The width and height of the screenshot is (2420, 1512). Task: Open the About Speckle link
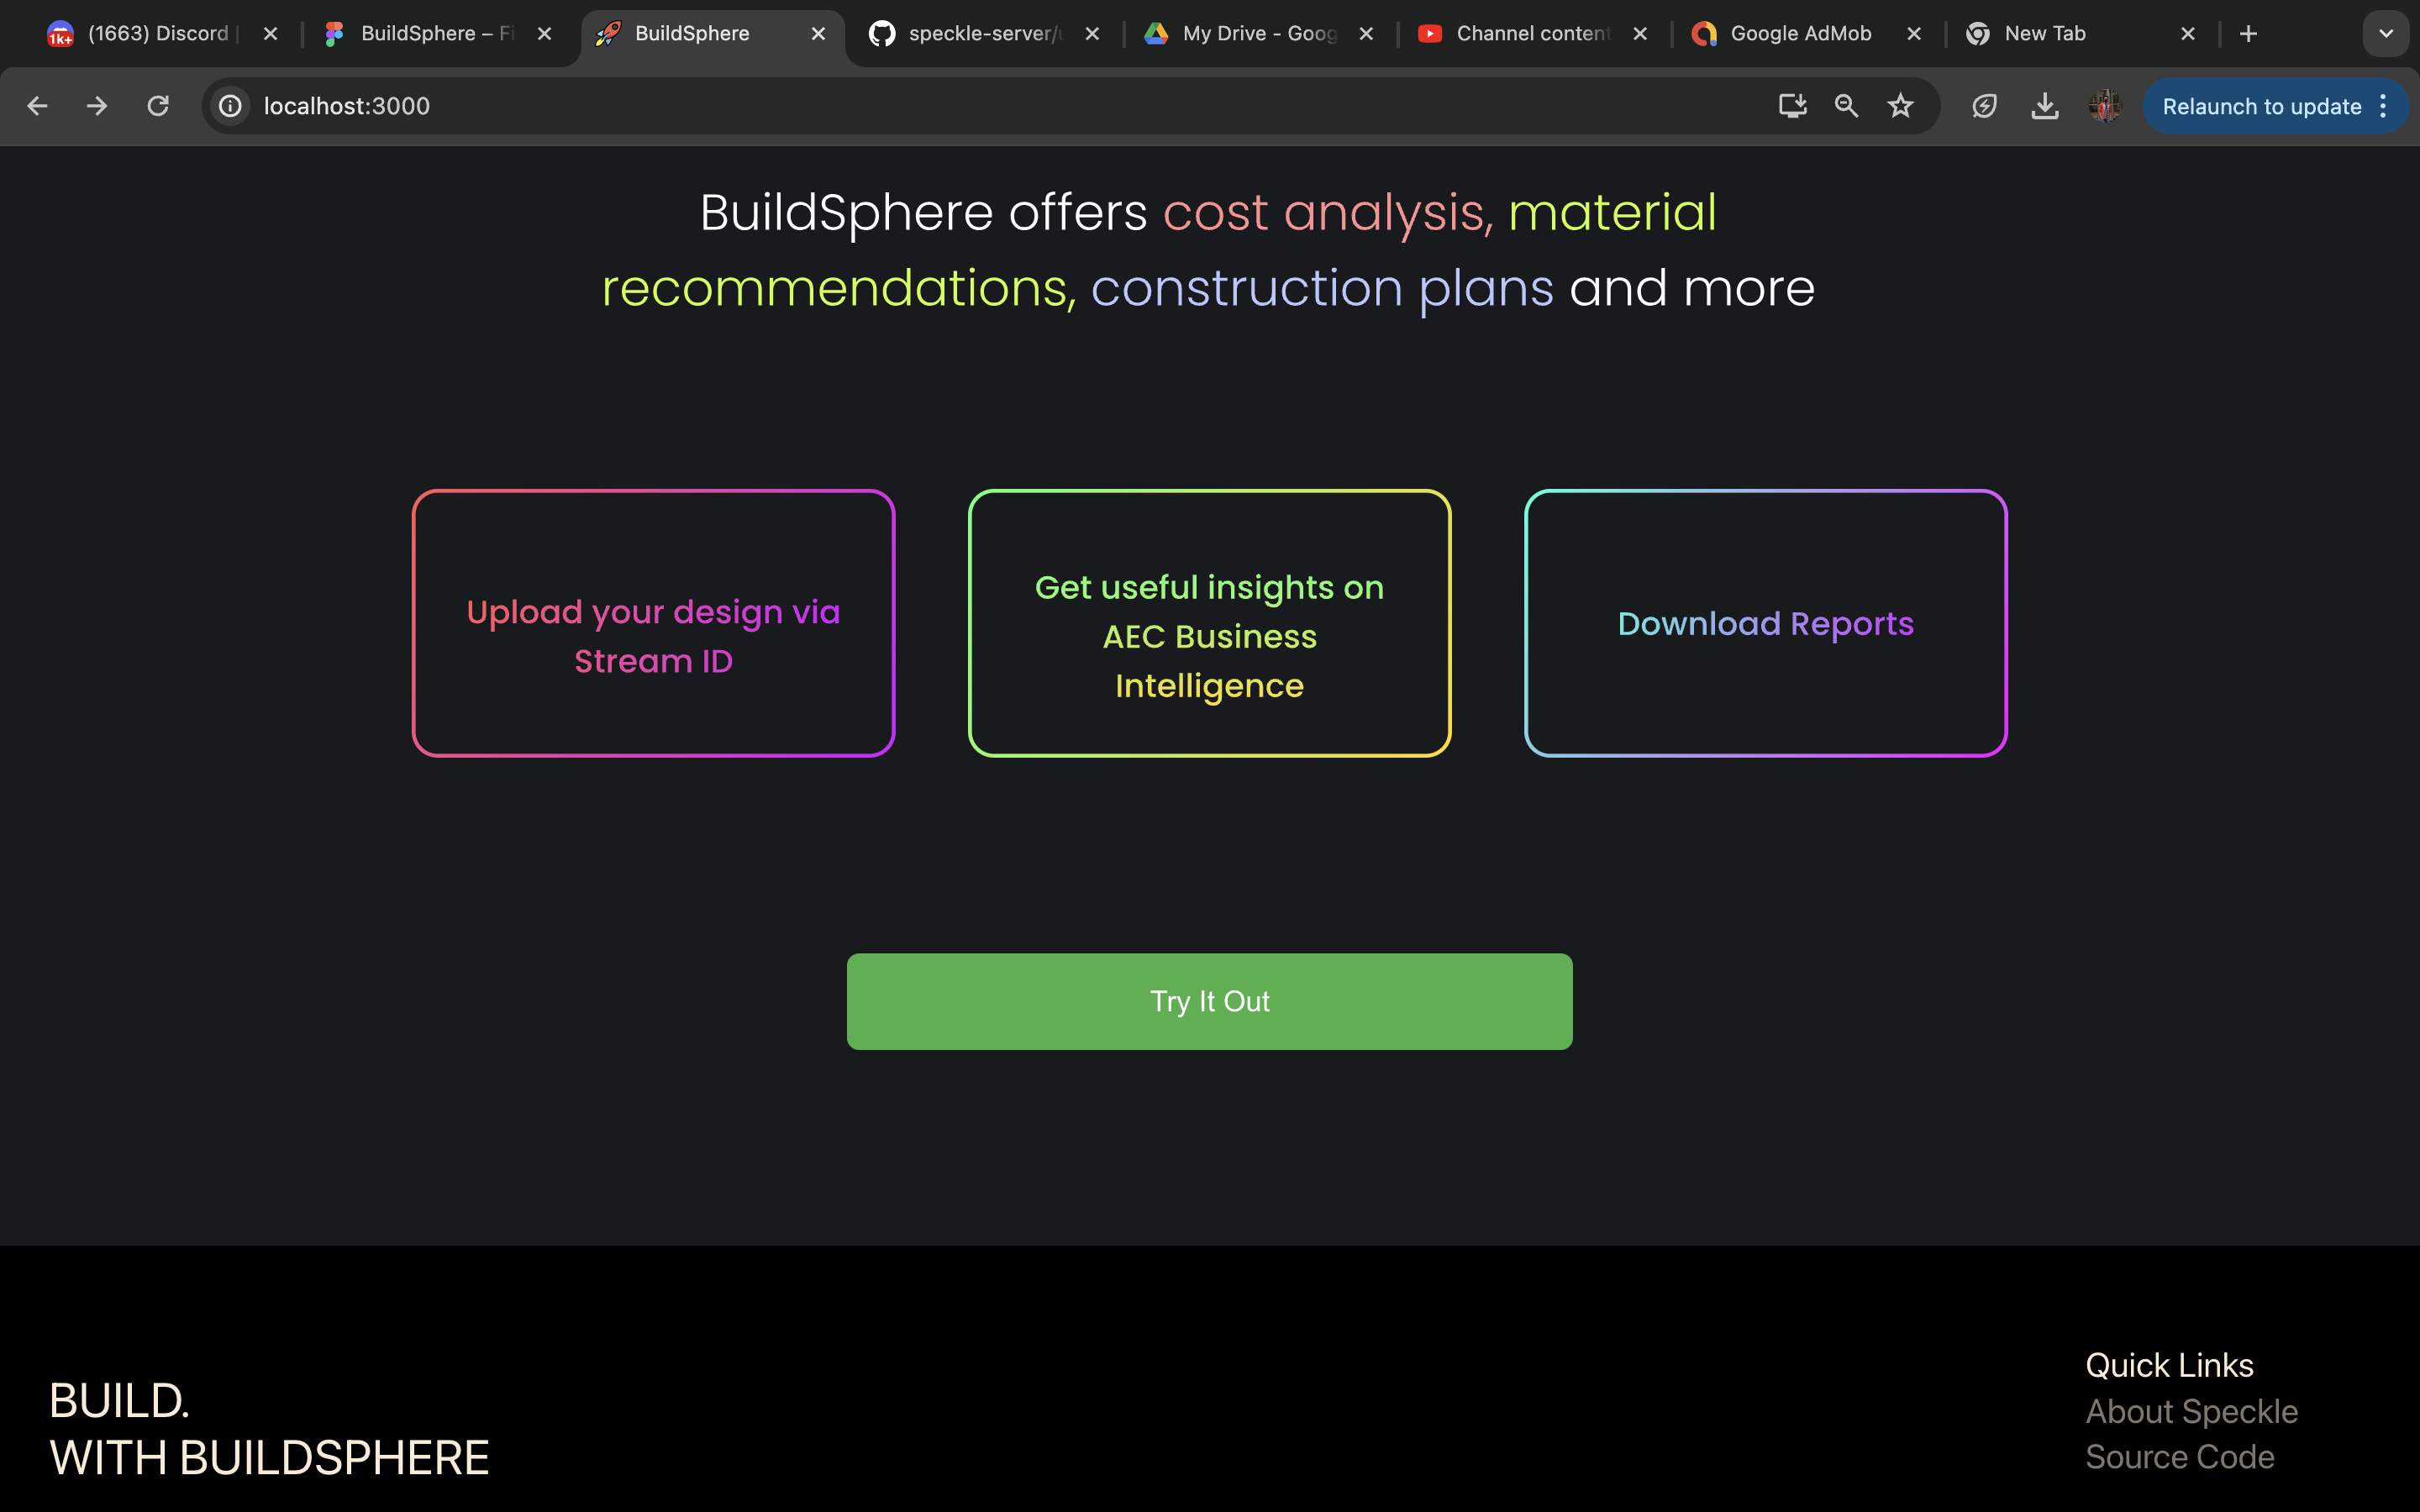[x=2191, y=1411]
